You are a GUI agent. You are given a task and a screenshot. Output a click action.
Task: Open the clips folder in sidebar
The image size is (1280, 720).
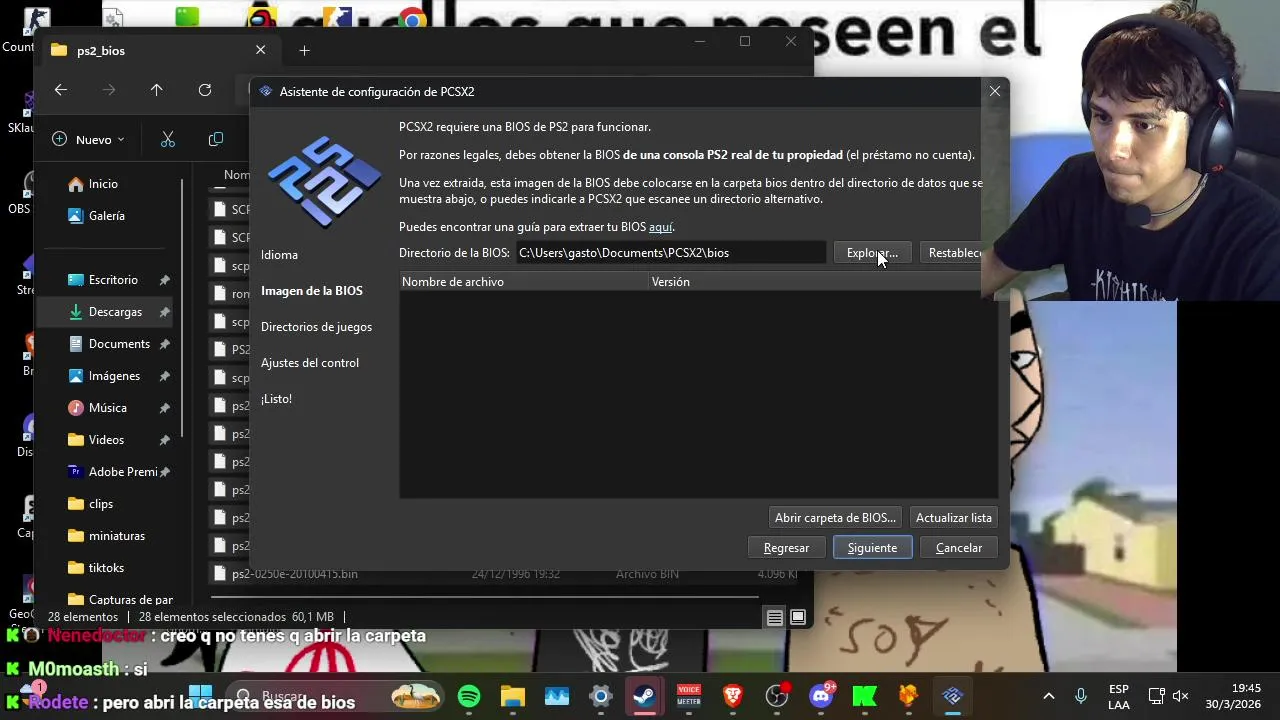tap(100, 504)
